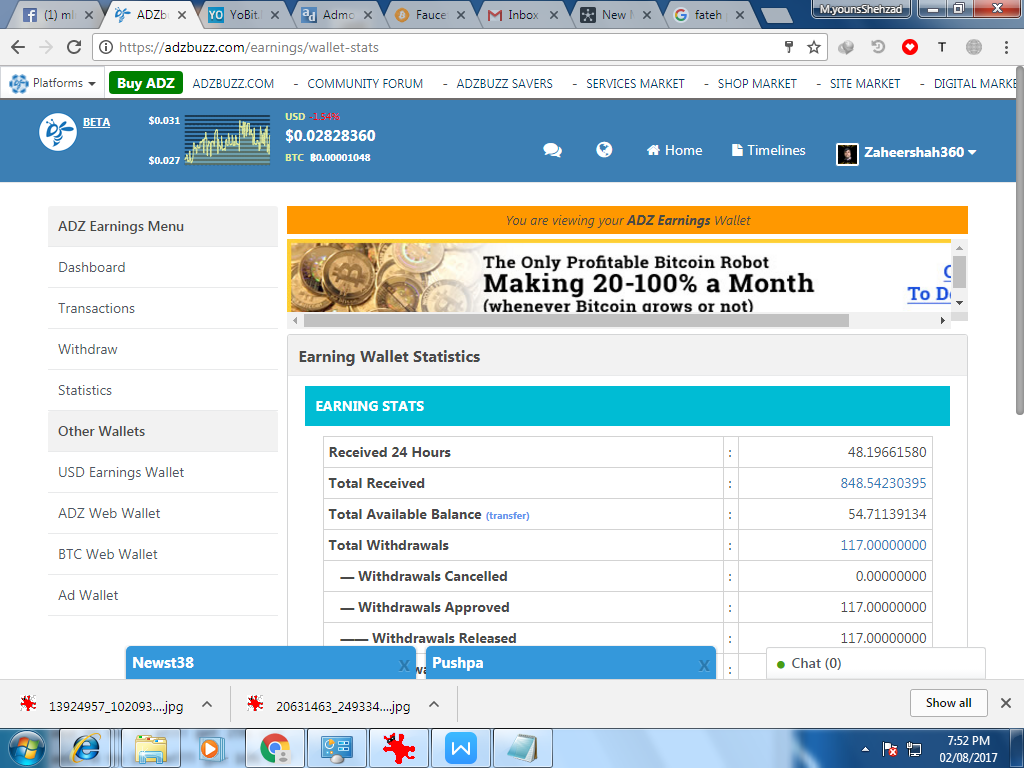Open options for 13924957 jpg download

click(x=207, y=704)
